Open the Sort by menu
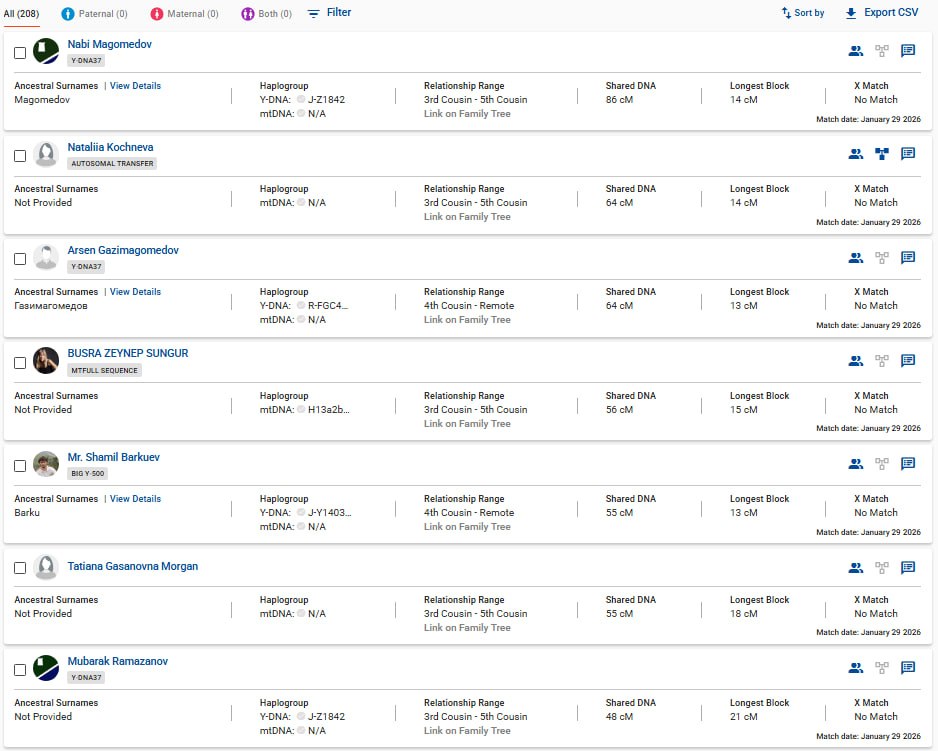This screenshot has height=751, width=938. (802, 13)
